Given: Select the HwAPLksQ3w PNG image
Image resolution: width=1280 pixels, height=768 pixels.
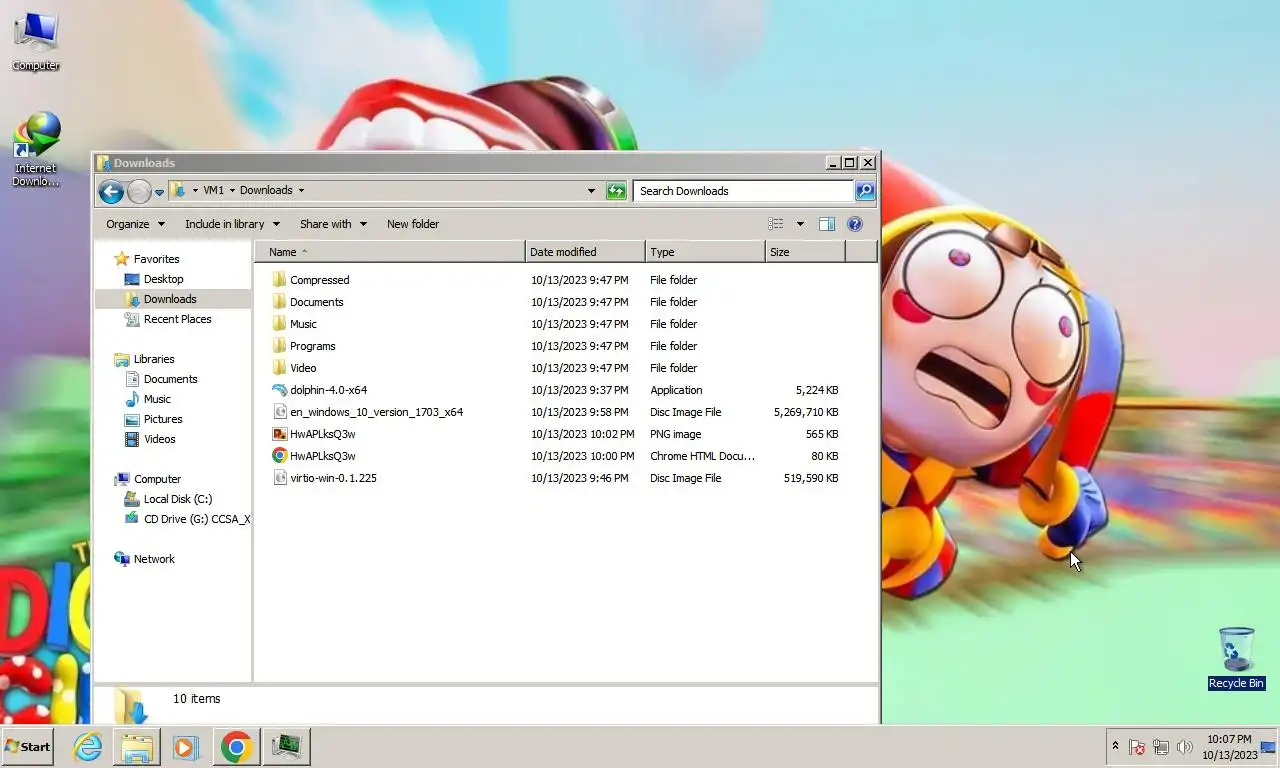Looking at the screenshot, I should tap(322, 434).
